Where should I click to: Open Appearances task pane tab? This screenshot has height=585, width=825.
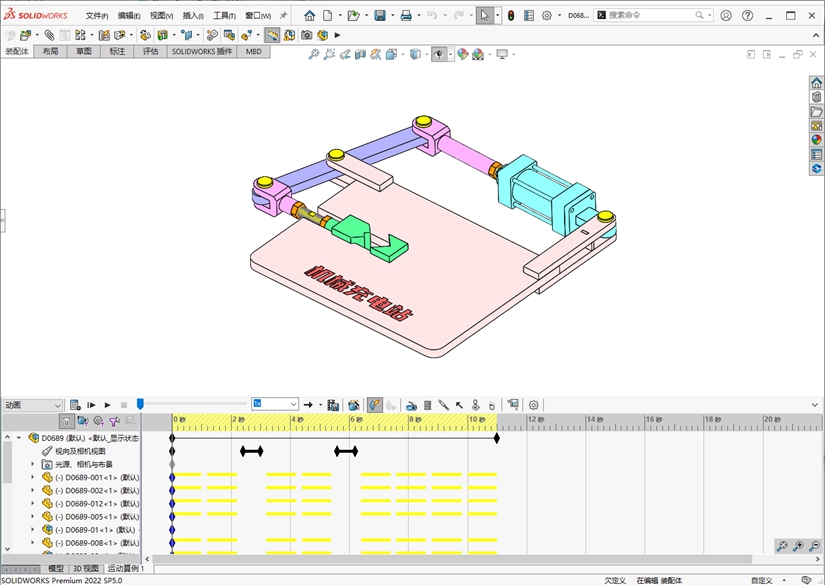[x=816, y=140]
